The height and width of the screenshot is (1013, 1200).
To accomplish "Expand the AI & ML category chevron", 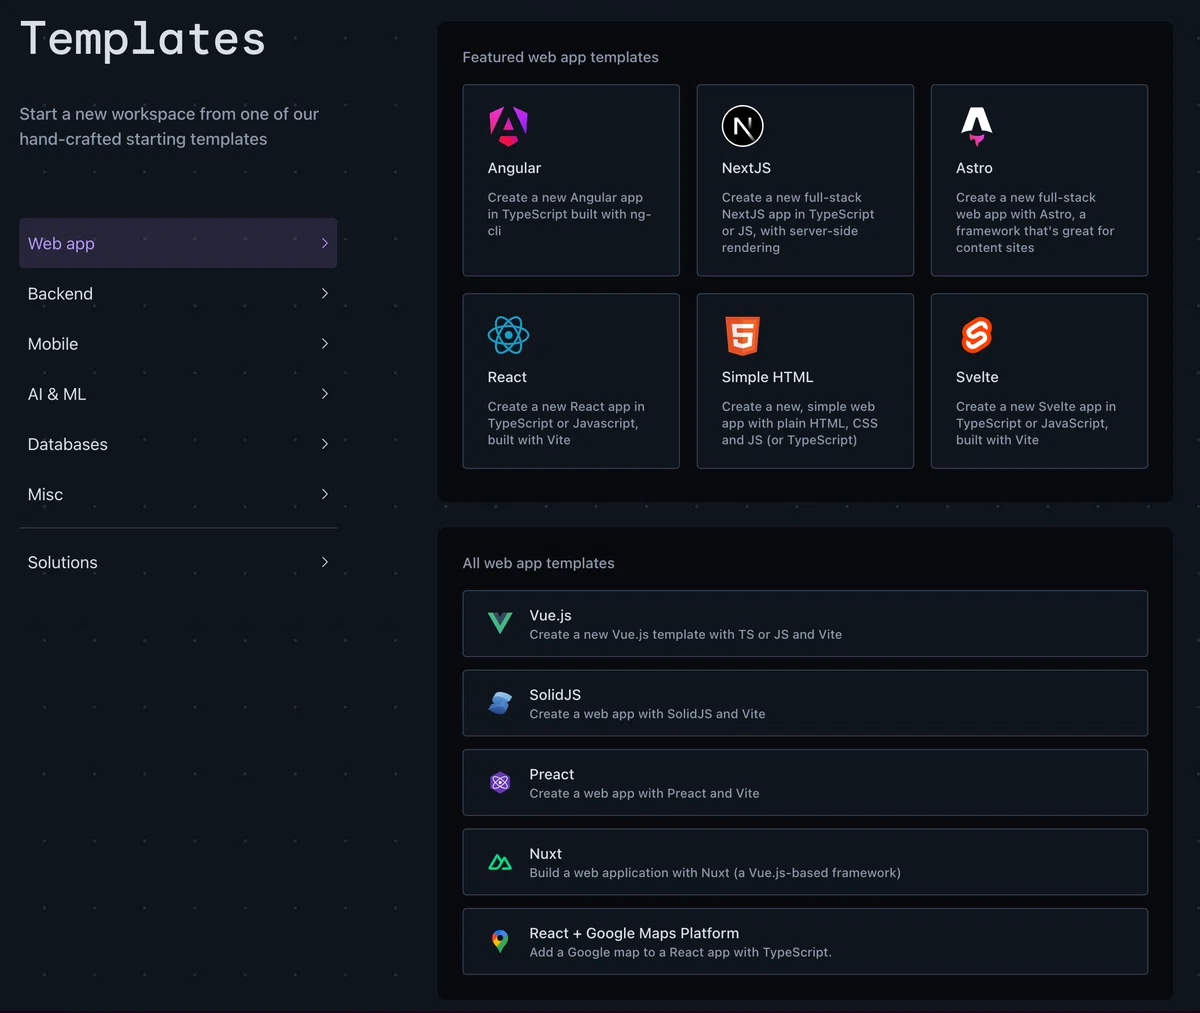I will [x=325, y=394].
